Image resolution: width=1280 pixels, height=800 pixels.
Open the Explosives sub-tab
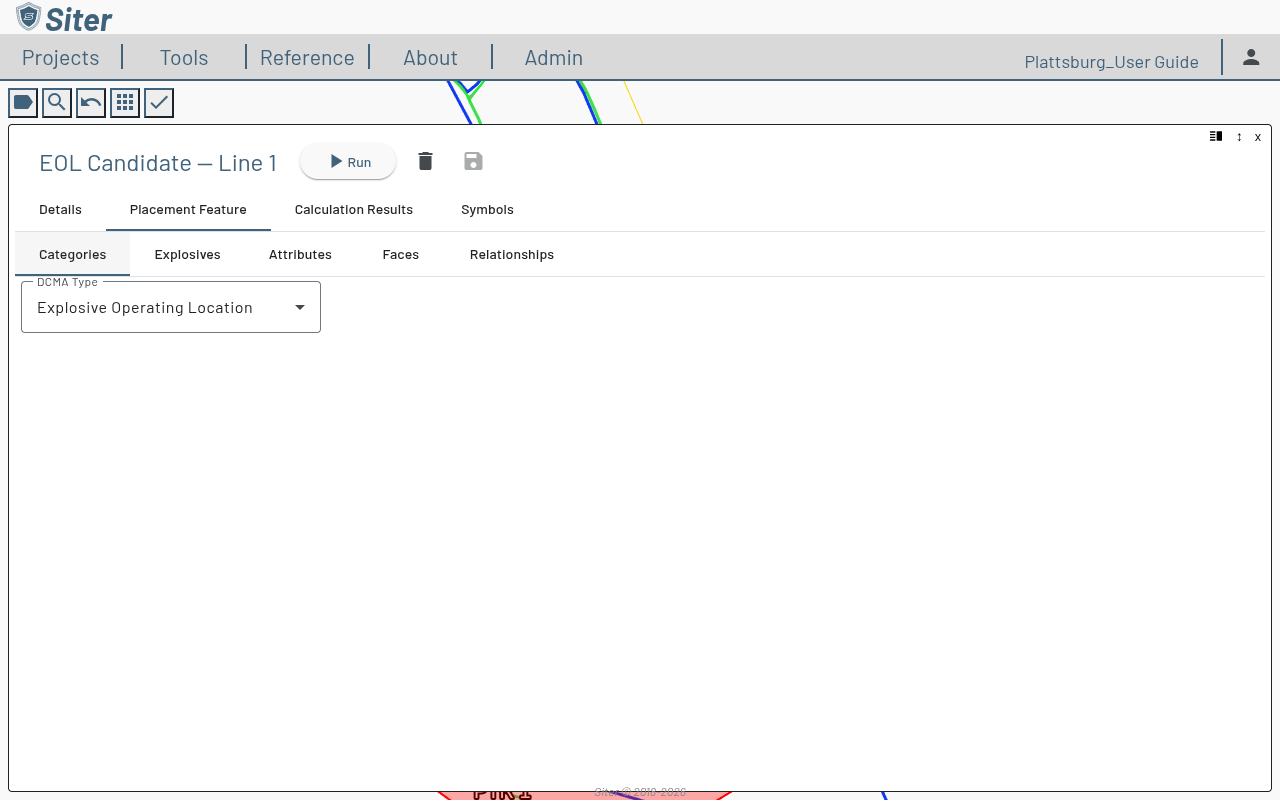click(187, 255)
